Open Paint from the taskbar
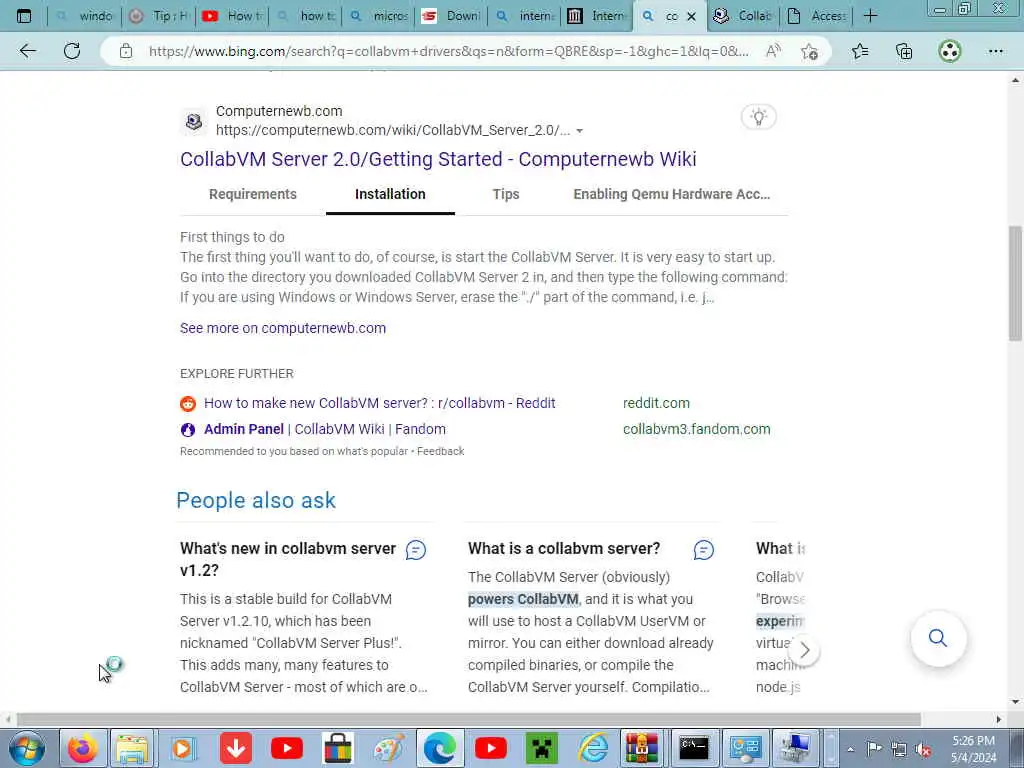 (x=389, y=748)
